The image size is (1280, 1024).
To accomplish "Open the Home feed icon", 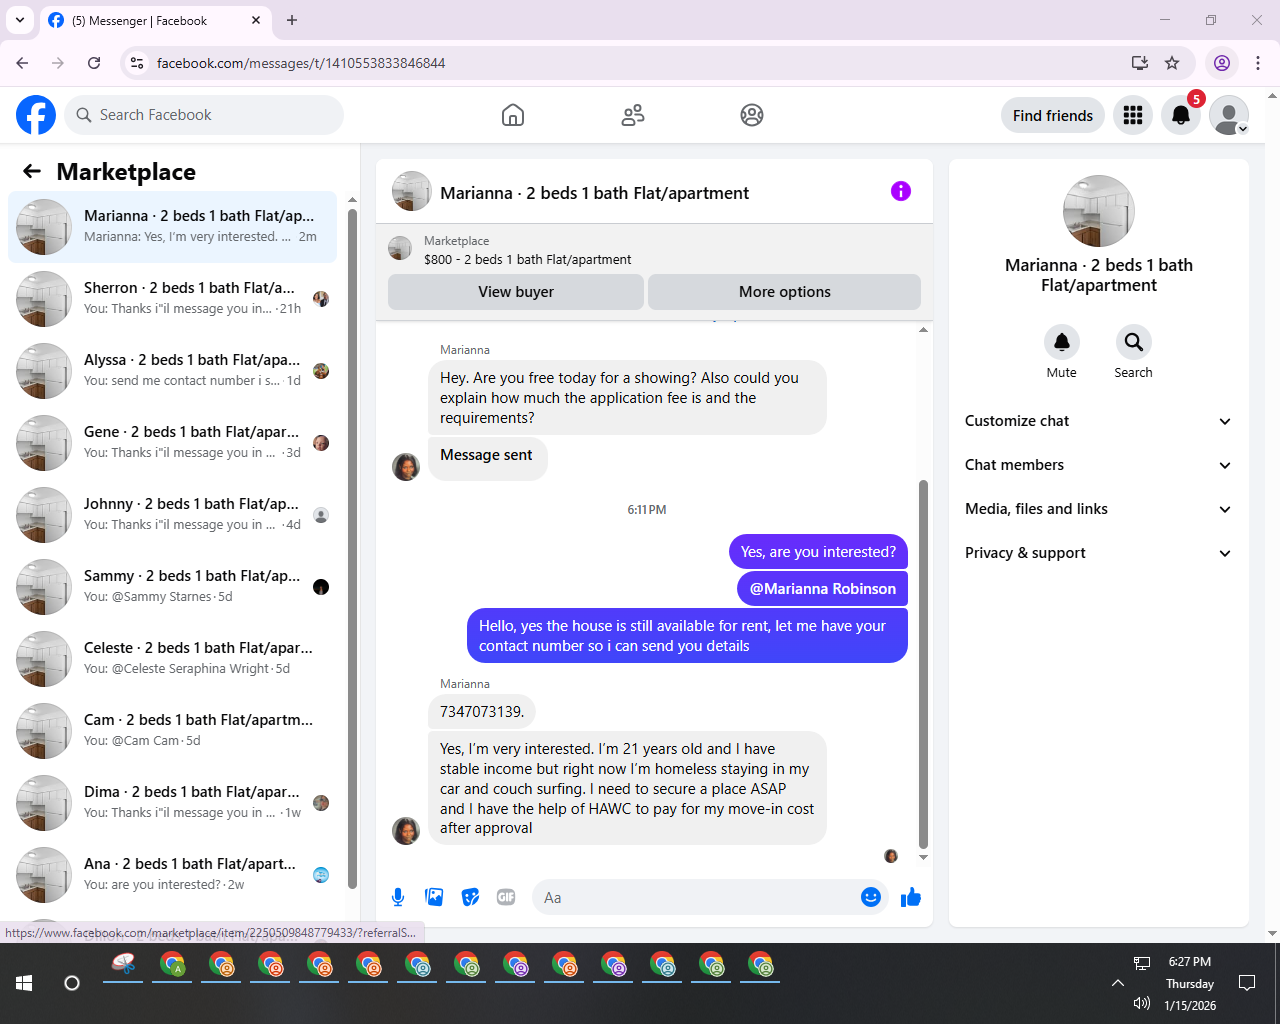I will pyautogui.click(x=513, y=115).
